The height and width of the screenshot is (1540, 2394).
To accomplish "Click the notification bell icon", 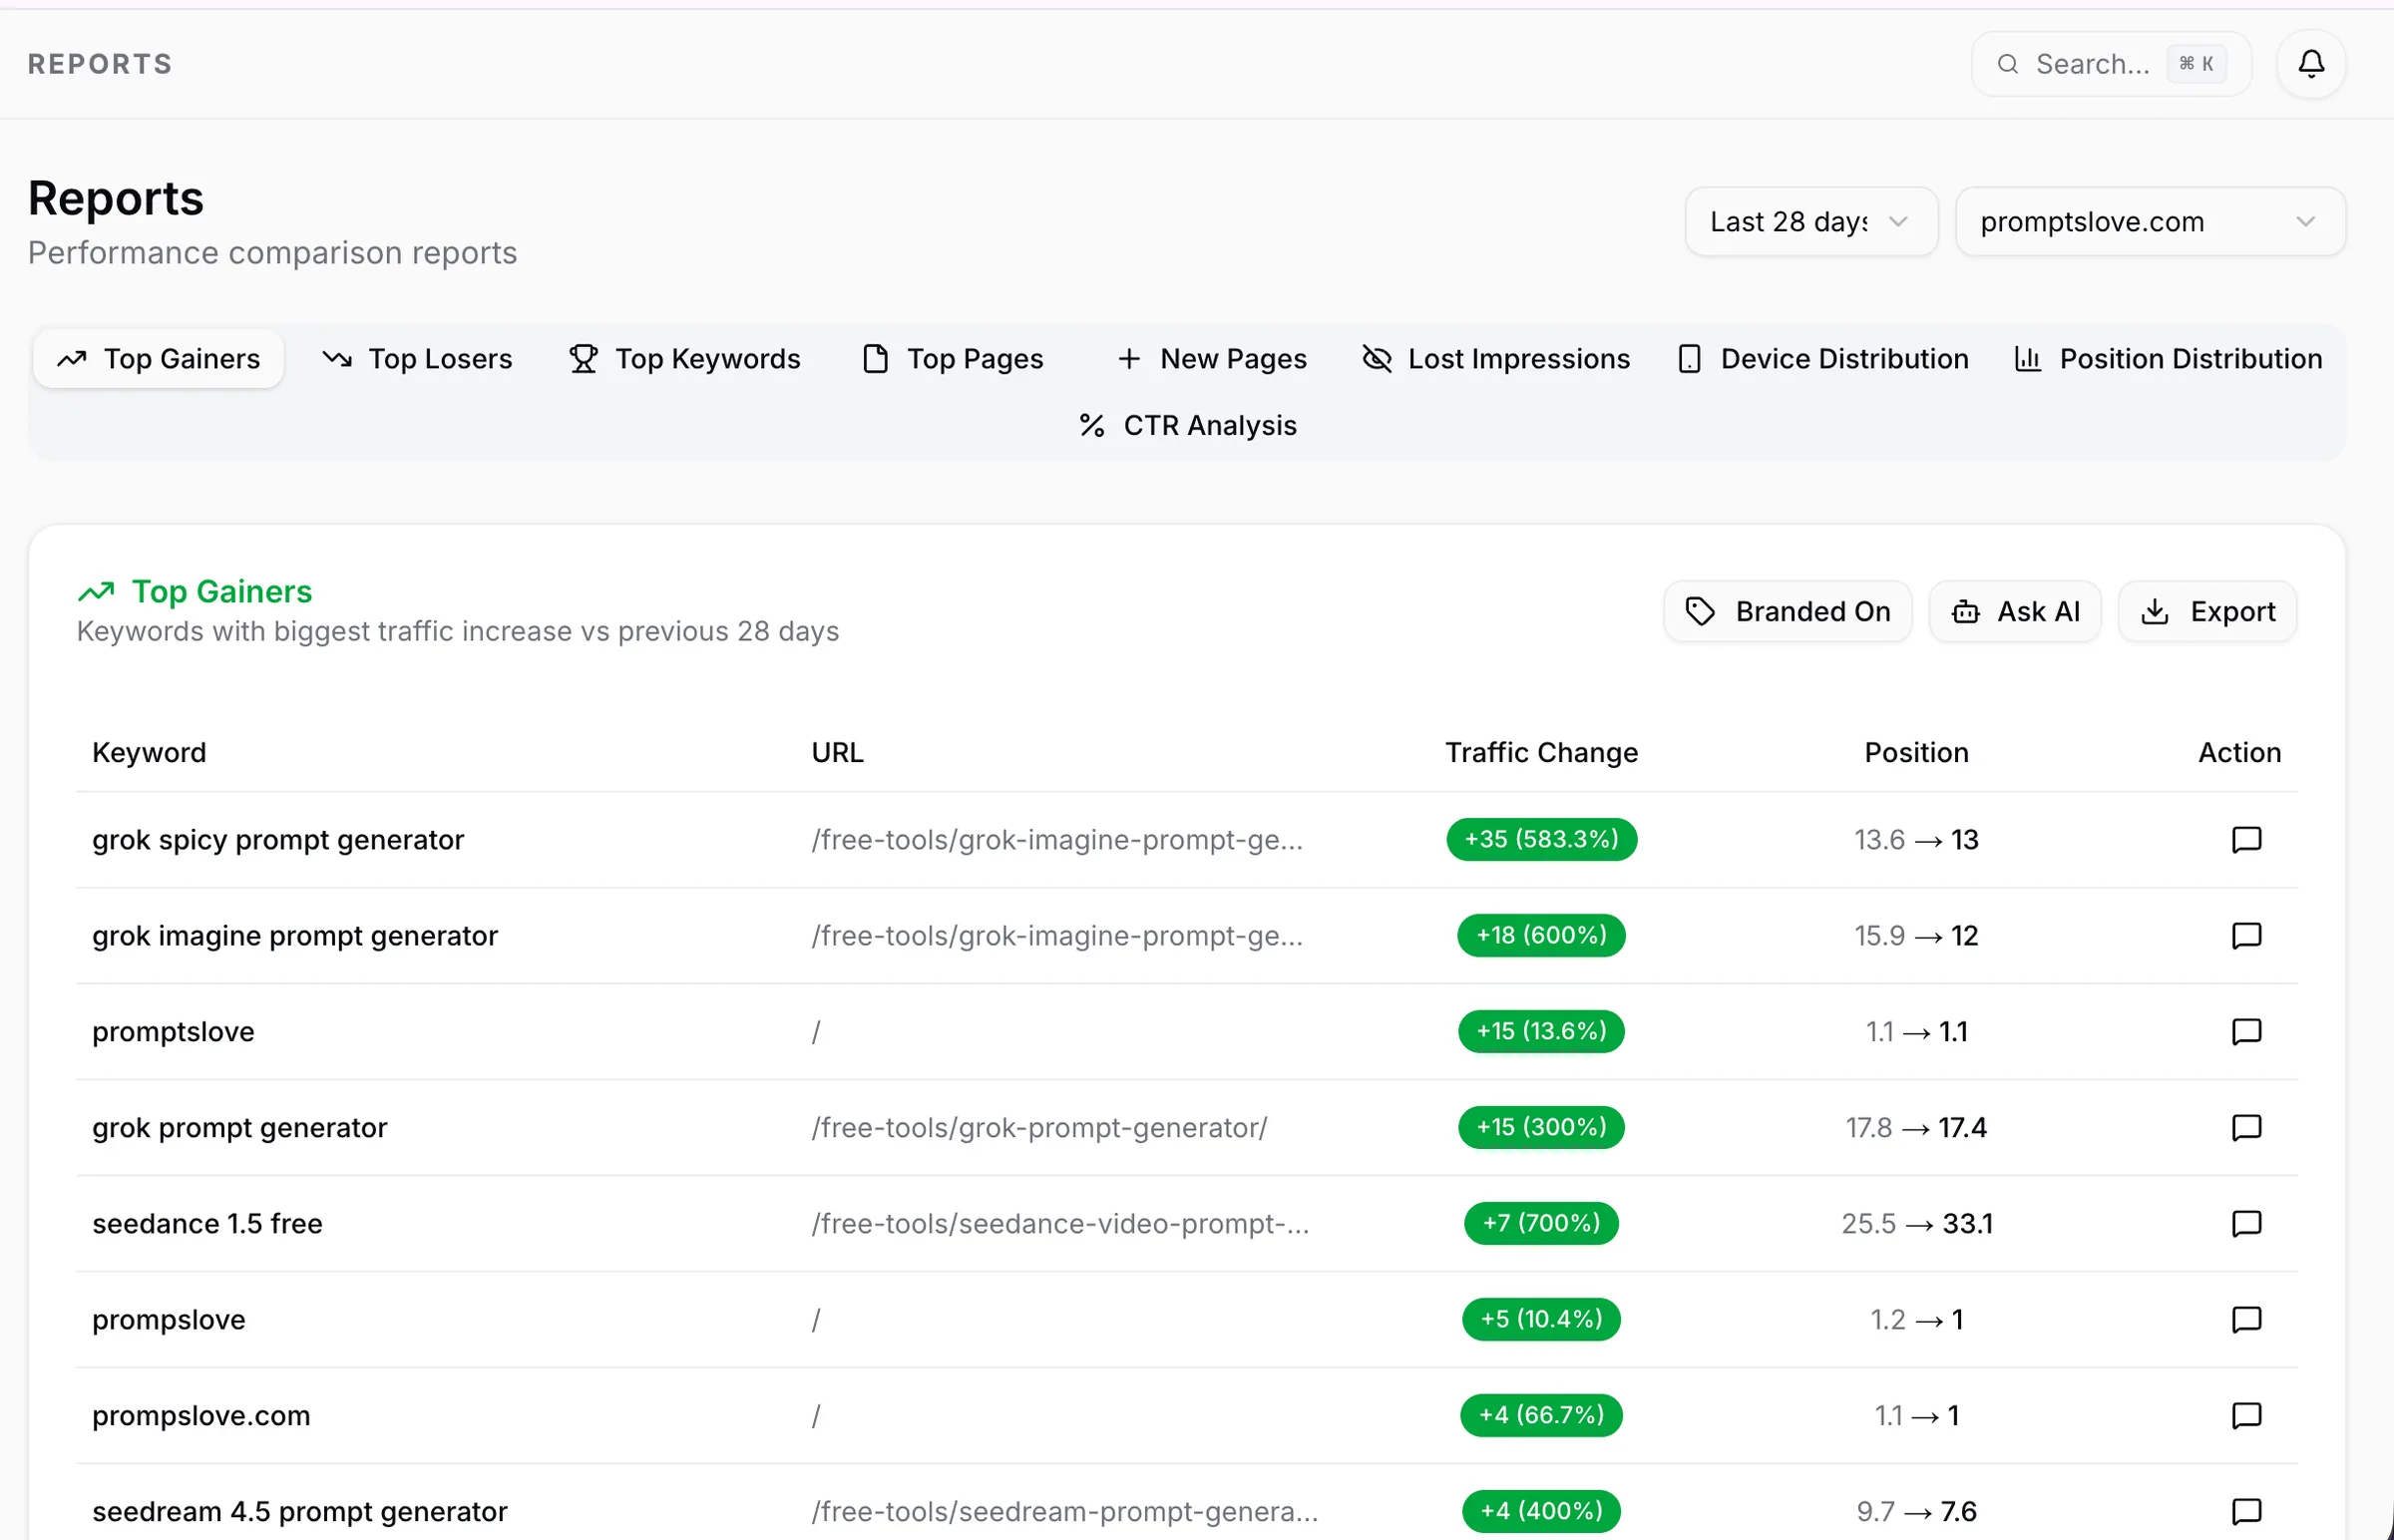I will click(x=2310, y=64).
